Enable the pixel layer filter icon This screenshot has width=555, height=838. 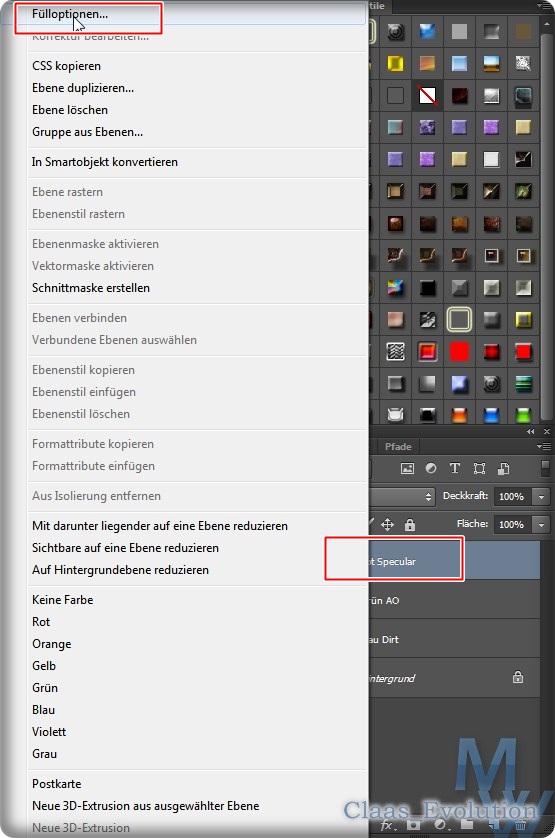pyautogui.click(x=407, y=469)
